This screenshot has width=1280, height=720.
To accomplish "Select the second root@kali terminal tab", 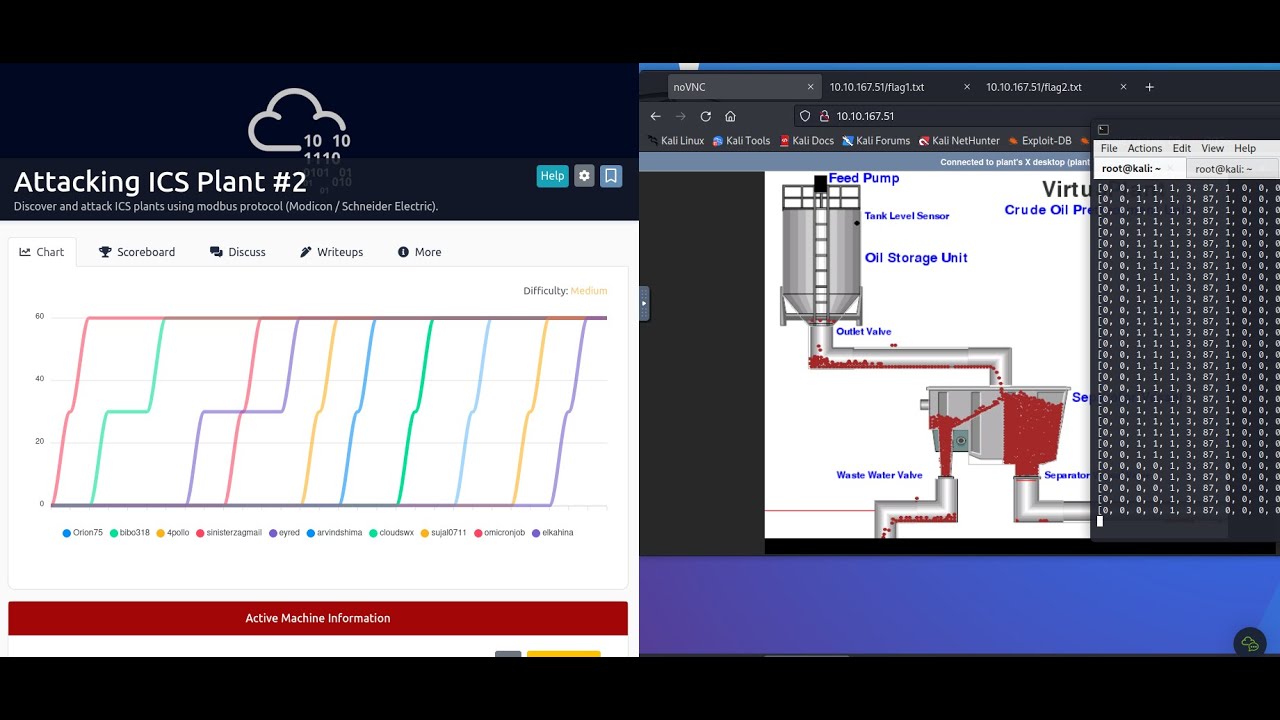I will point(1232,169).
